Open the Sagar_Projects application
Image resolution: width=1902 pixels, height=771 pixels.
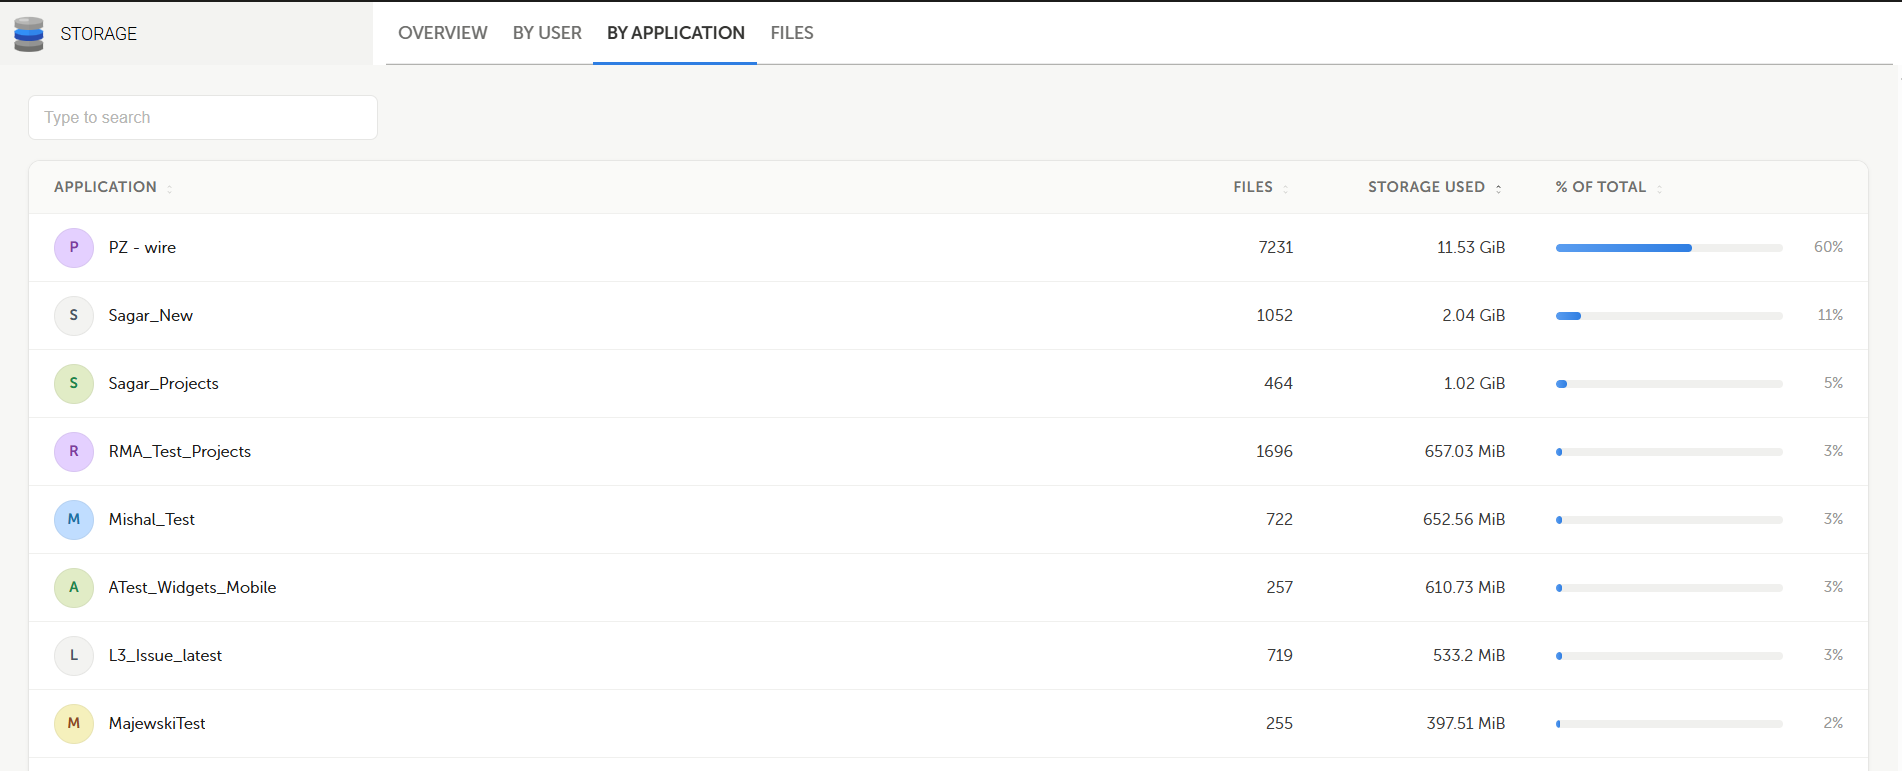coord(164,384)
